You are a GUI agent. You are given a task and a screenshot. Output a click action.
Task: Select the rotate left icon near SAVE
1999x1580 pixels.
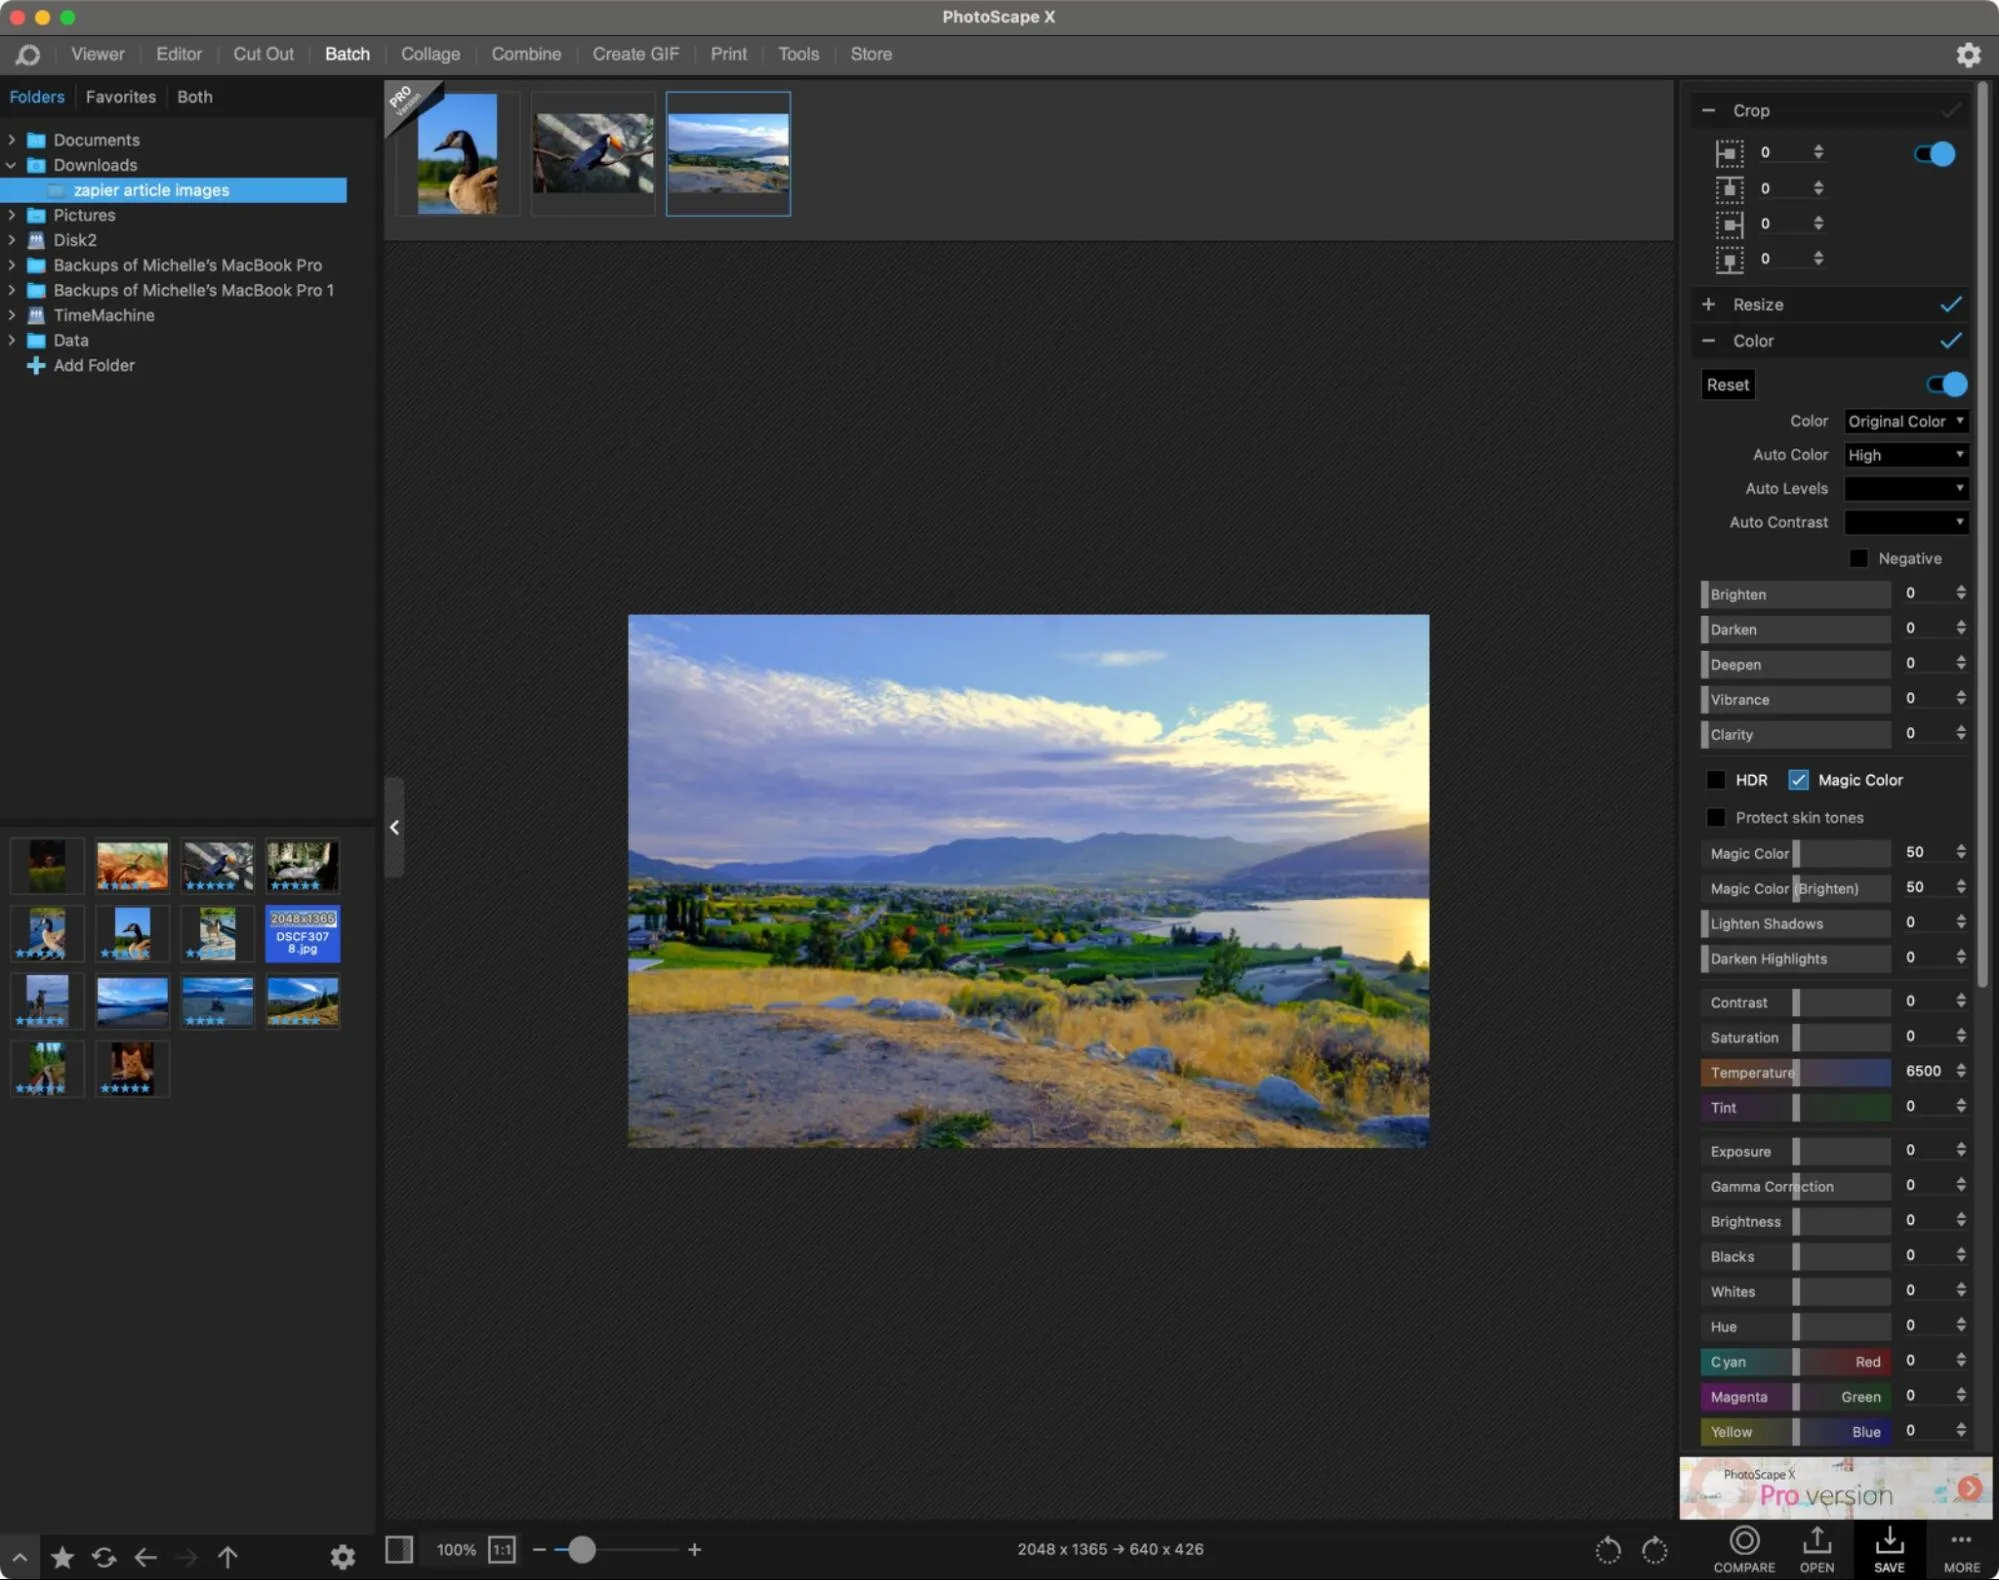1608,1549
